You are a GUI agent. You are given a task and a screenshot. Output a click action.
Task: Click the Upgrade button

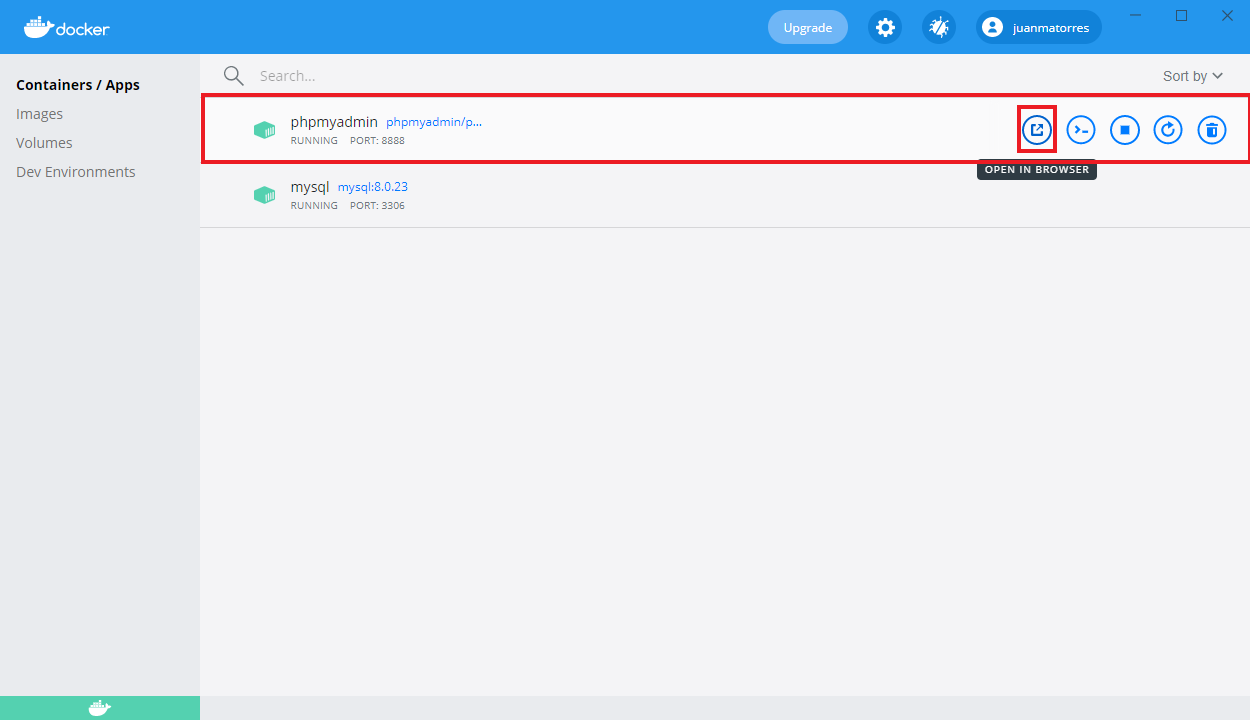pyautogui.click(x=807, y=28)
